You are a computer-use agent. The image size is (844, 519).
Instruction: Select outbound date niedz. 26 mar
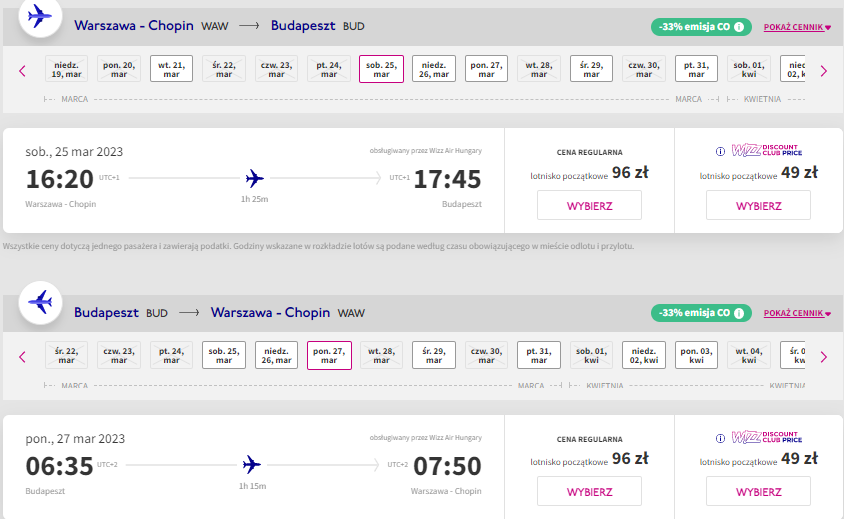point(434,69)
